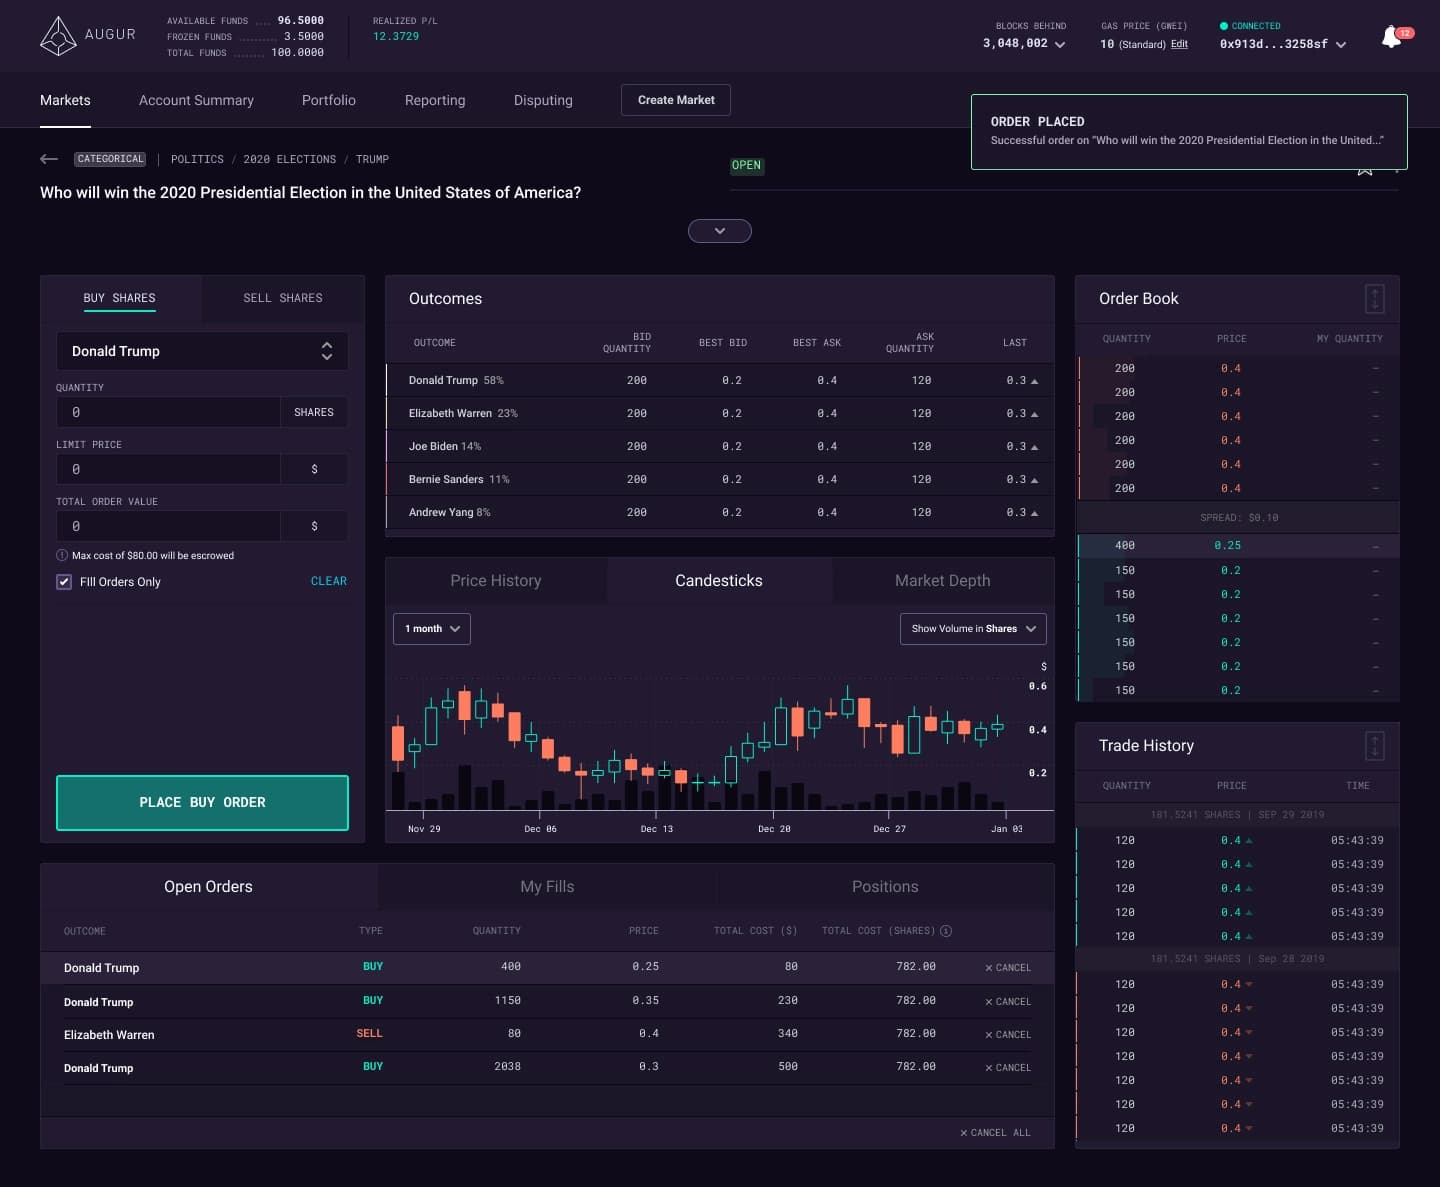Image resolution: width=1440 pixels, height=1187 pixels.
Task: Click the Realized P/L value 12.3729
Action: coord(396,36)
